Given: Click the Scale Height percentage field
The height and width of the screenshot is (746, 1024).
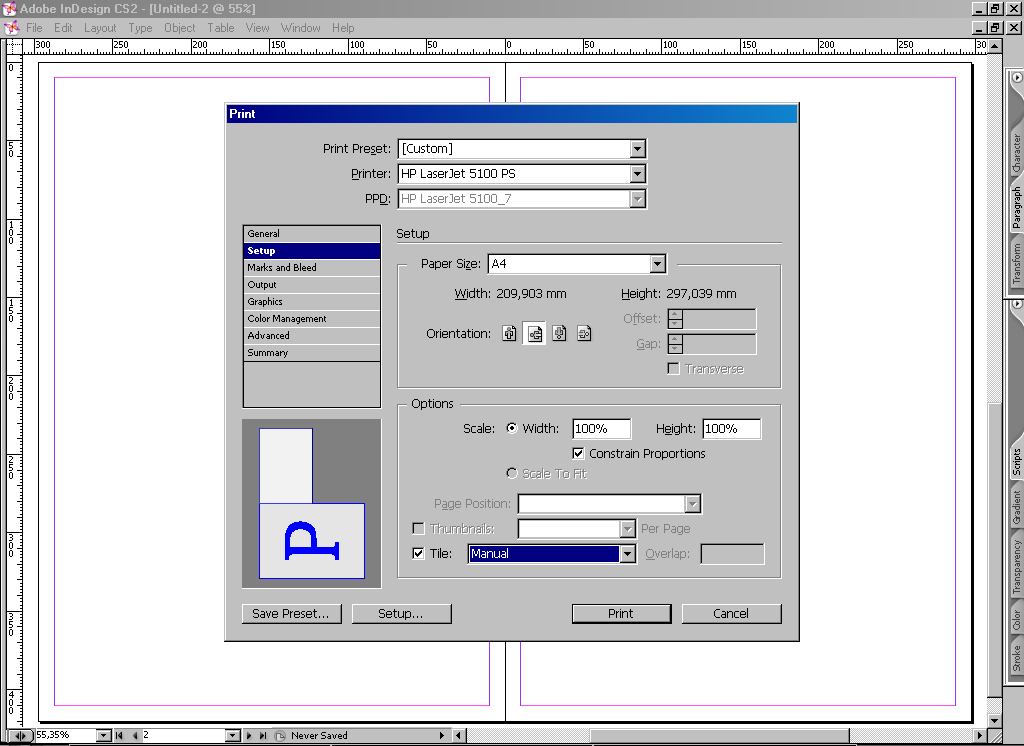Looking at the screenshot, I should coord(731,429).
